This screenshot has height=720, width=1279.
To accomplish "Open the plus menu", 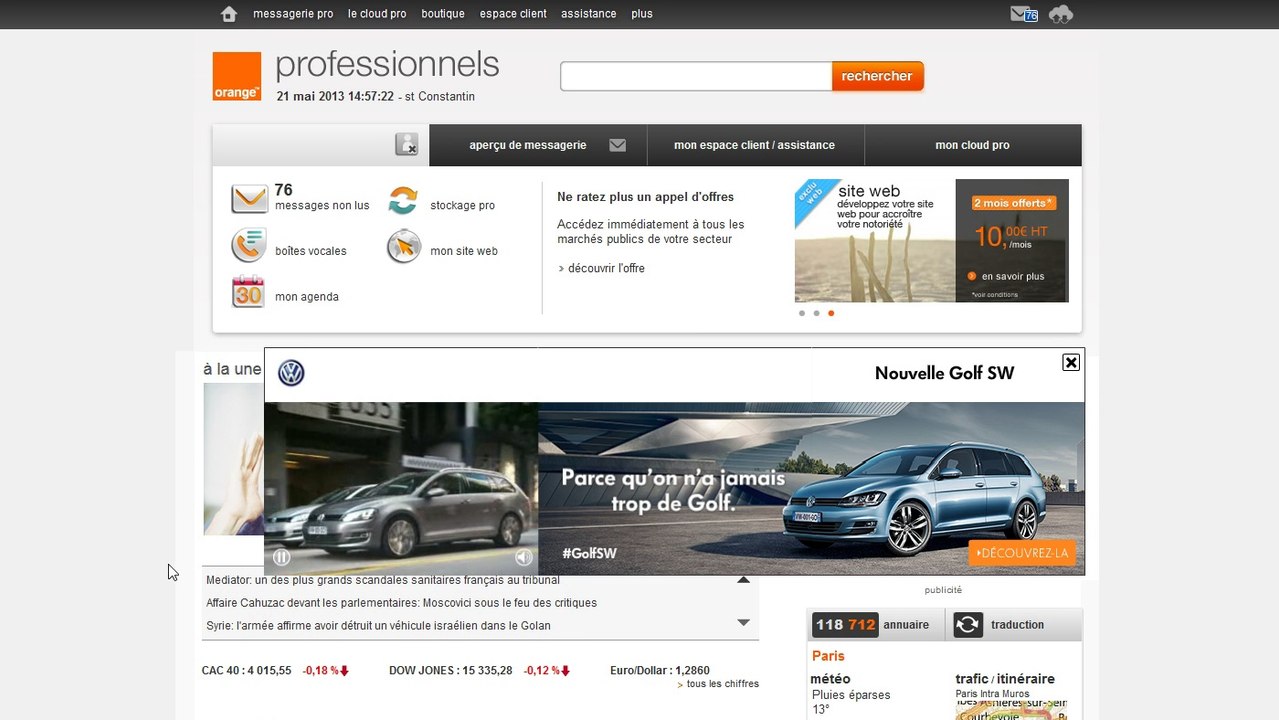I will point(642,14).
